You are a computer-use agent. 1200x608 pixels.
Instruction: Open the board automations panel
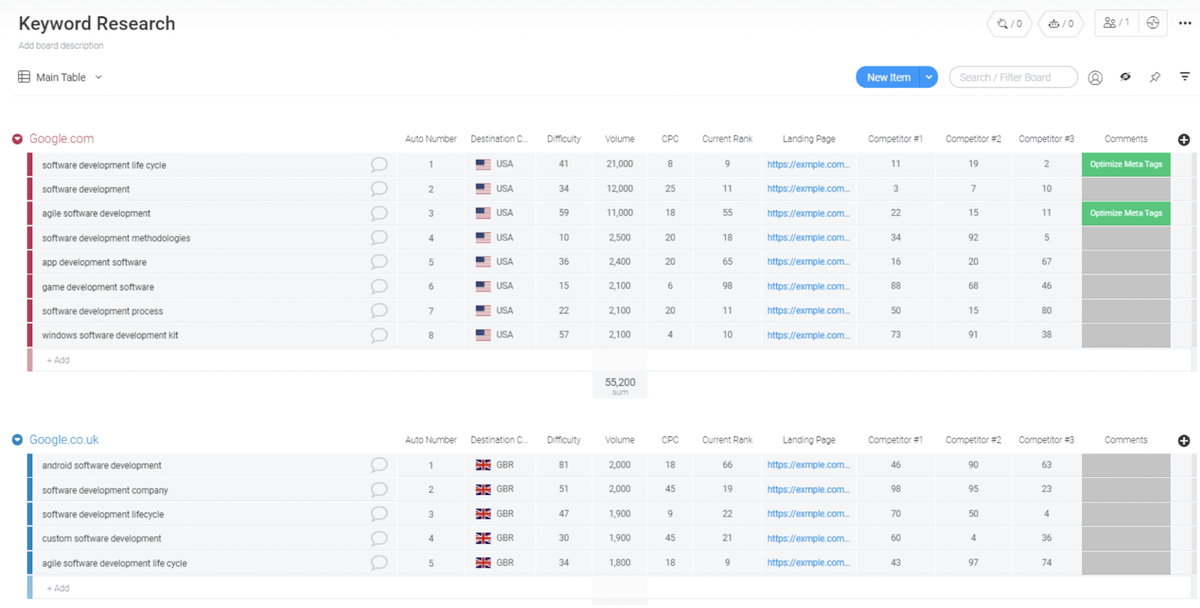pyautogui.click(x=1060, y=23)
